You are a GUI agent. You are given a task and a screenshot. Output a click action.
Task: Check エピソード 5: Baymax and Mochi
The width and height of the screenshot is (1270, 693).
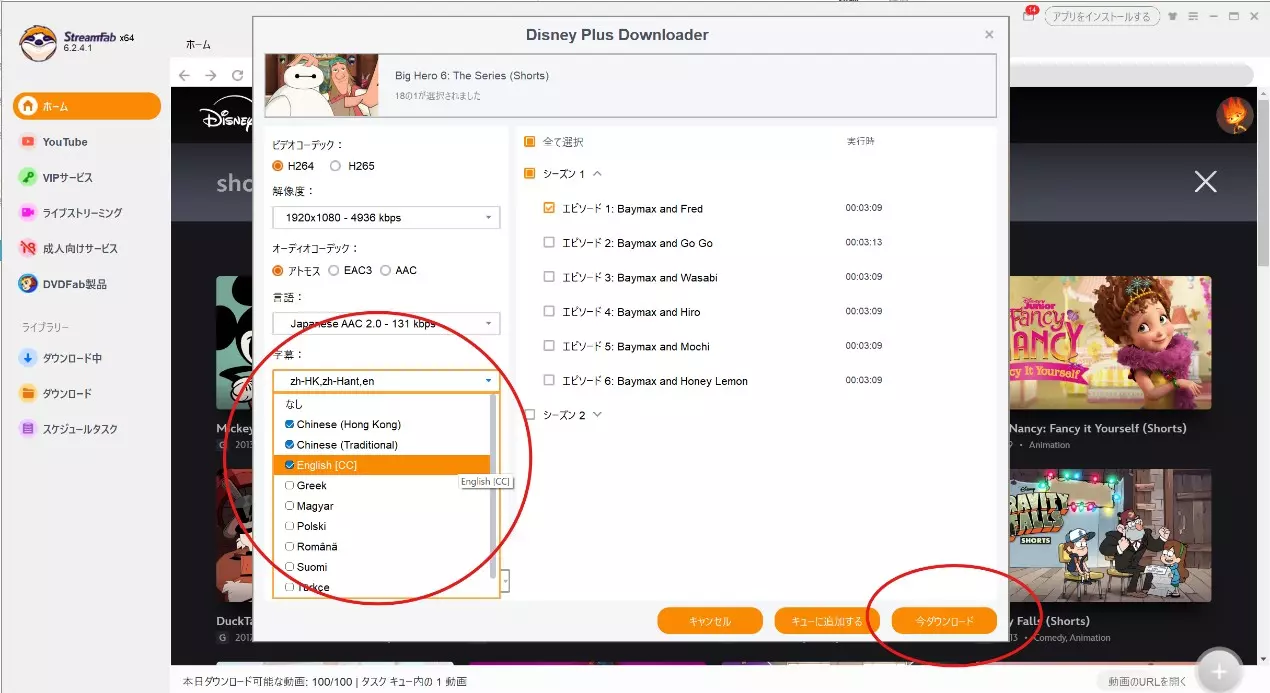pyautogui.click(x=549, y=346)
